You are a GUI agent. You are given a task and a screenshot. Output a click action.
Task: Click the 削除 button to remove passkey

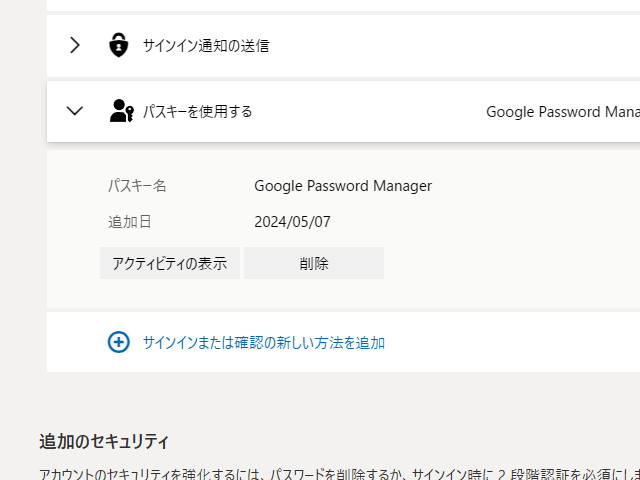[x=314, y=263]
